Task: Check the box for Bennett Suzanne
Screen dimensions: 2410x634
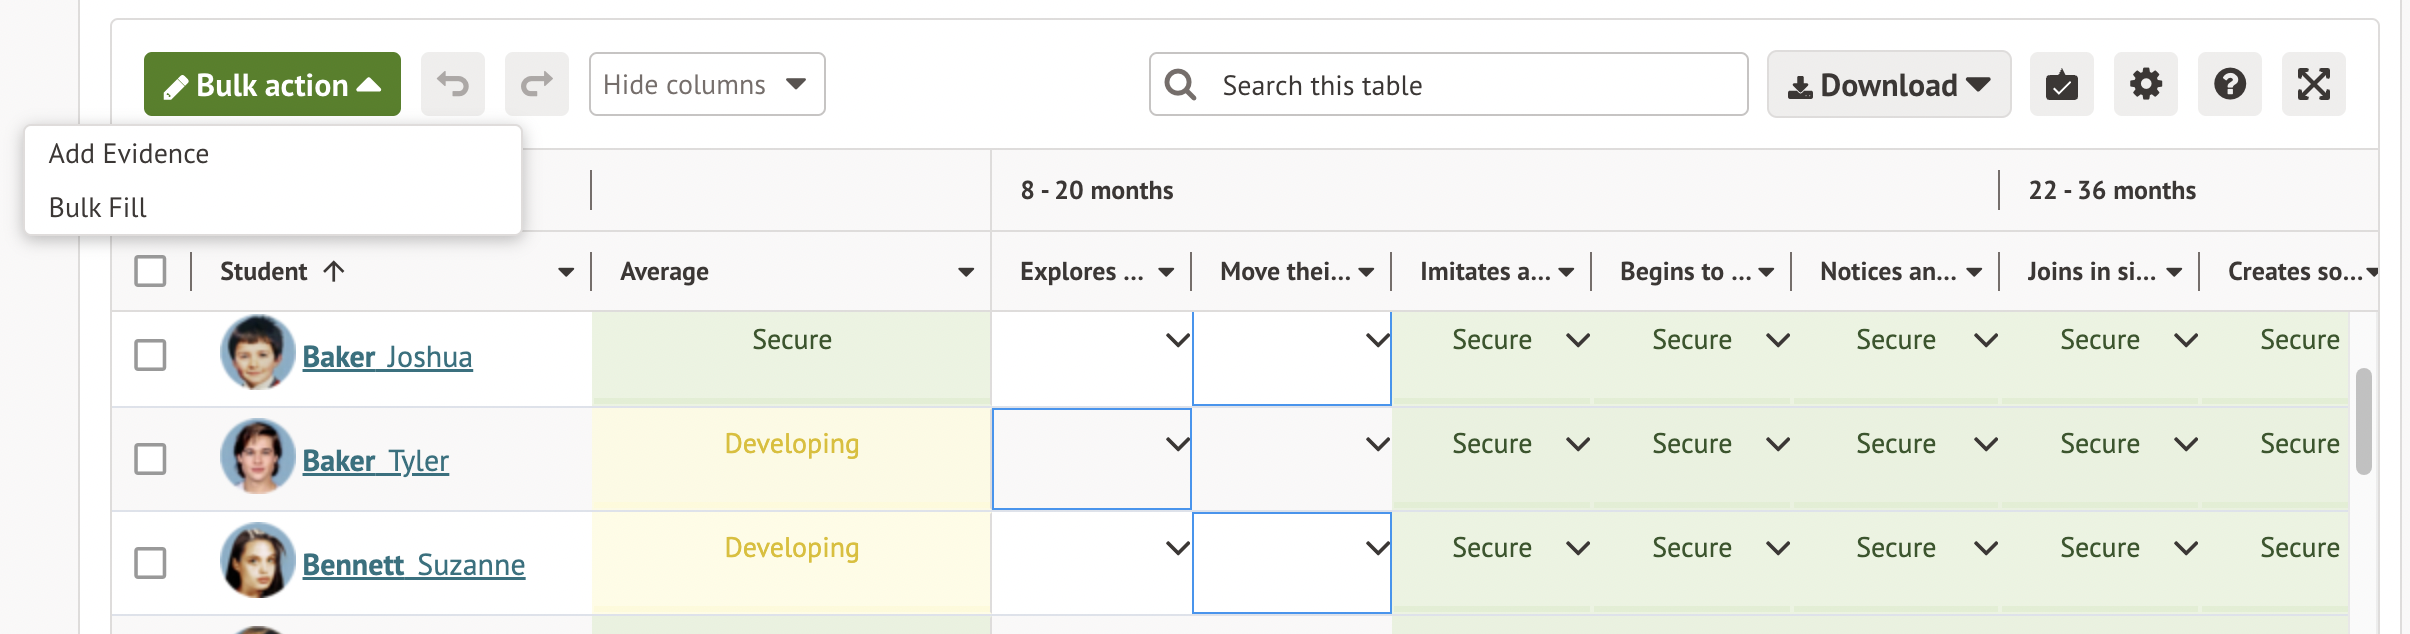Action: (x=150, y=563)
